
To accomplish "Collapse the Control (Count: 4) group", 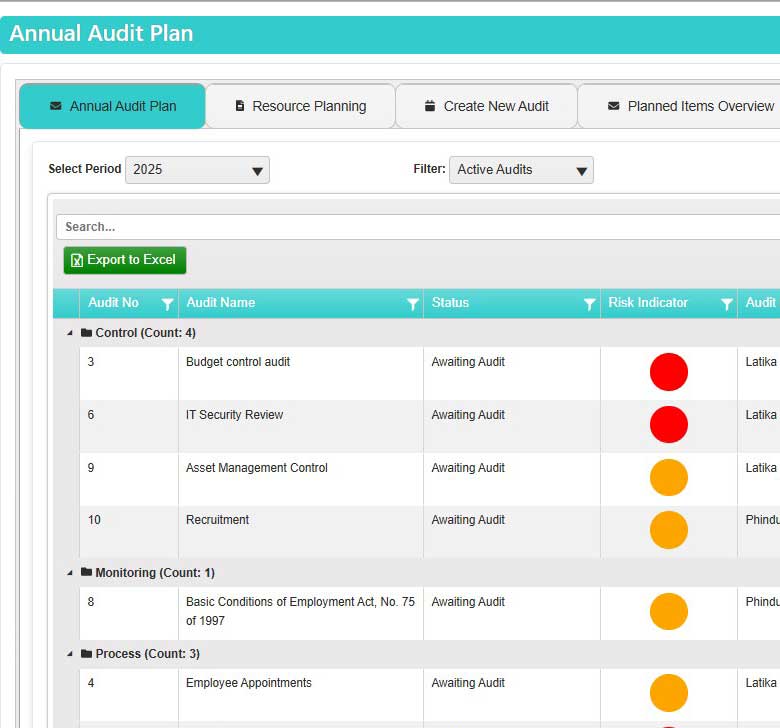I will [70, 333].
